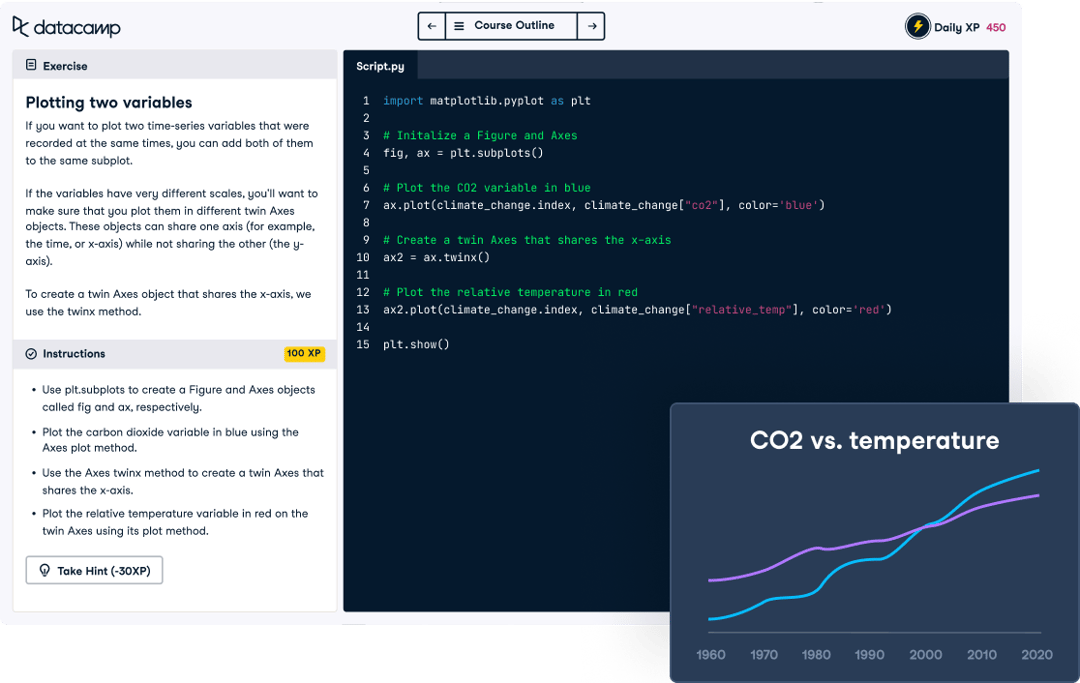1080x683 pixels.
Task: Switch to the Script.py tab
Action: [380, 65]
